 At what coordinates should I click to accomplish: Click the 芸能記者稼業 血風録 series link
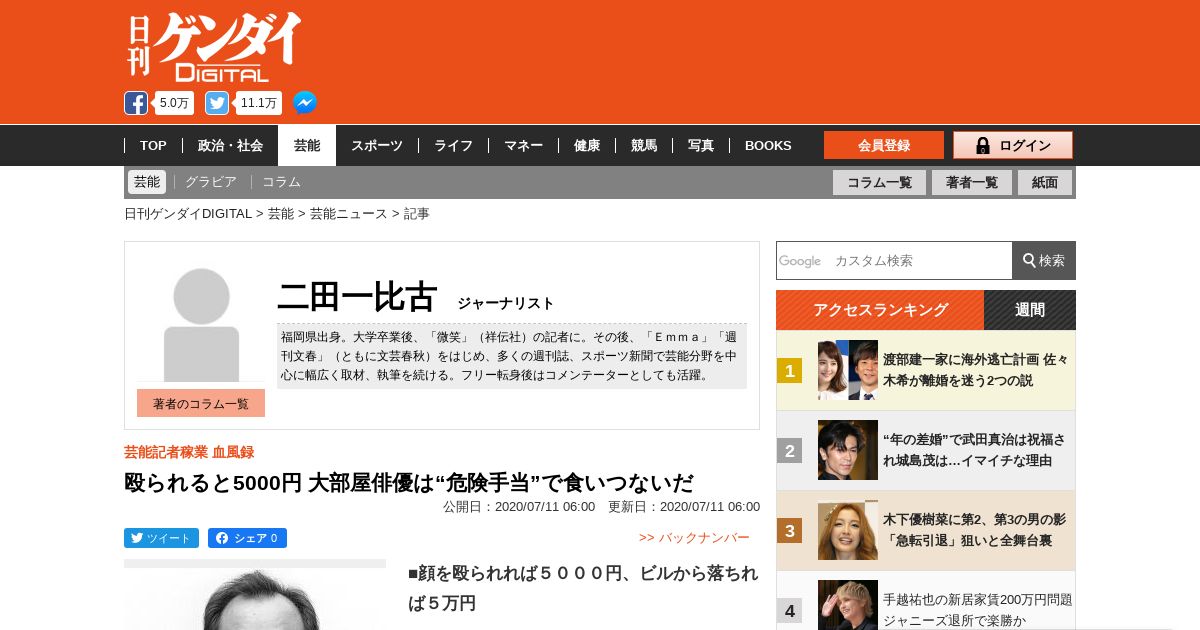point(189,452)
